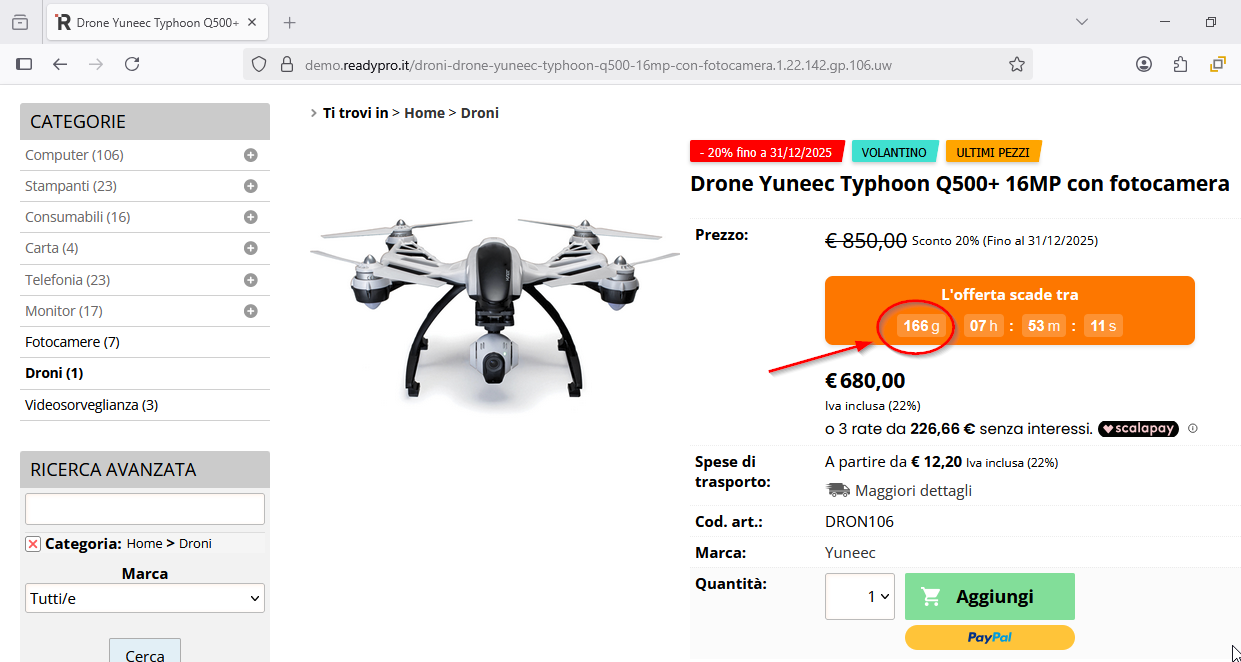Expand the Computer category plus icon
Screen dimensions: 1241x662
tap(251, 155)
